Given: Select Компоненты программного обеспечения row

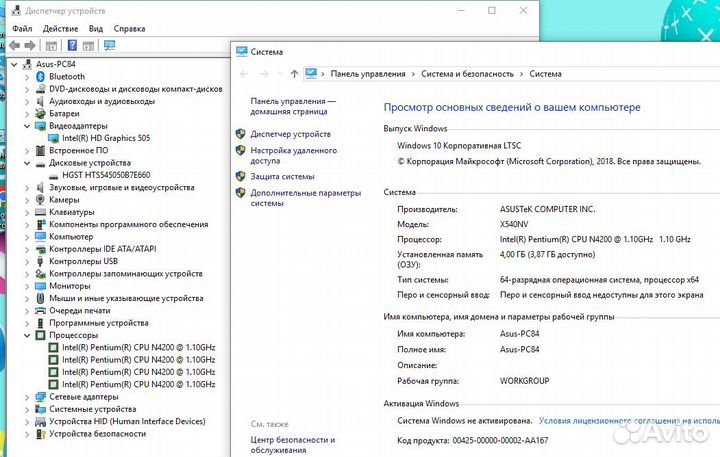Looking at the screenshot, I should pyautogui.click(x=129, y=224).
